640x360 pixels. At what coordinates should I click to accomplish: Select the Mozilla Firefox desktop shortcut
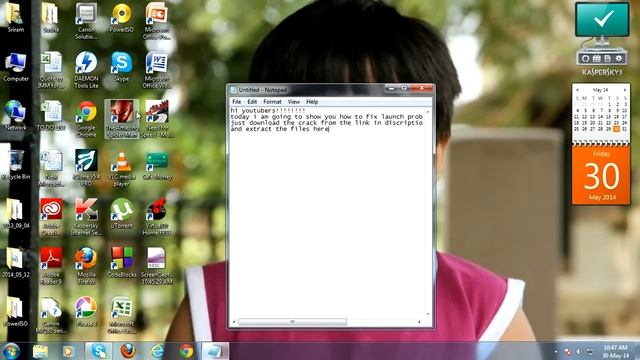click(x=86, y=266)
